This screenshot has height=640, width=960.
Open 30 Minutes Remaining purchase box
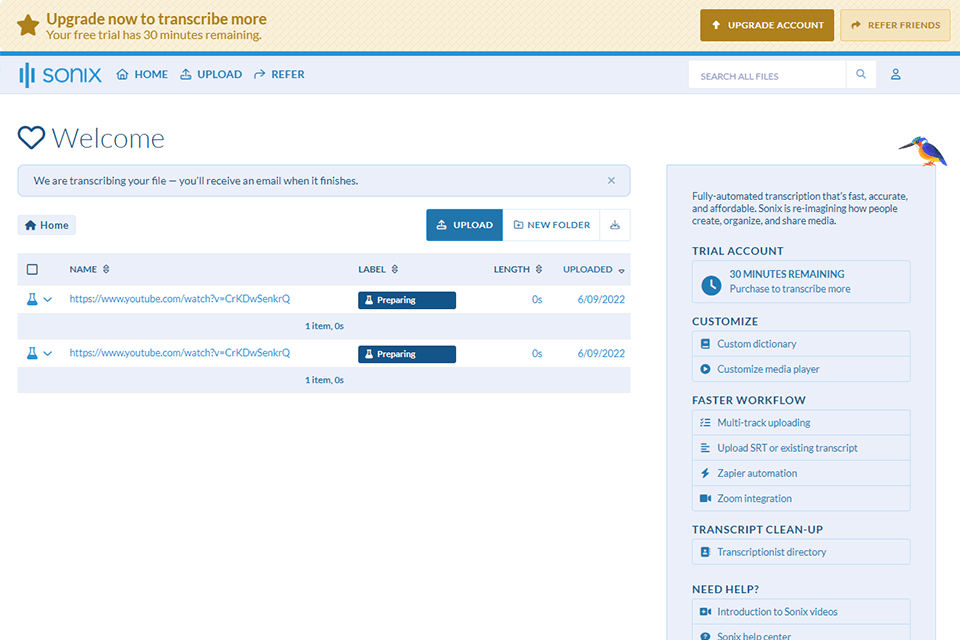tap(801, 282)
